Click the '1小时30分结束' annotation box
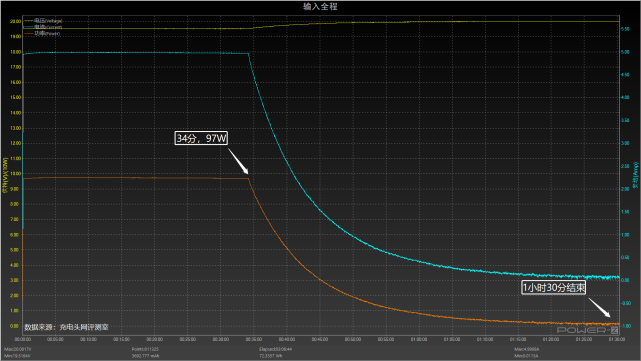 [x=554, y=288]
